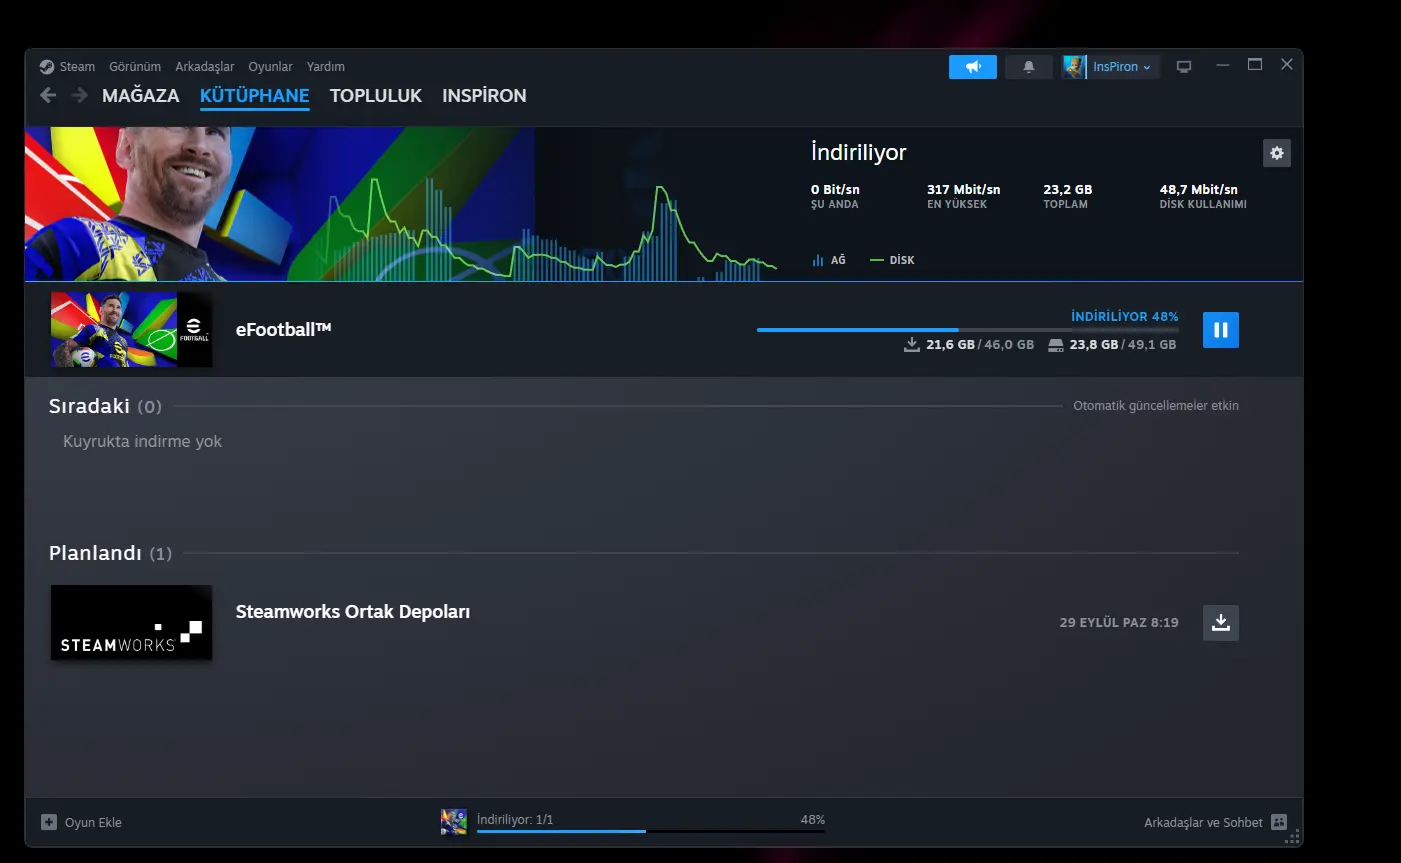Go forward with the right arrow

click(x=80, y=95)
